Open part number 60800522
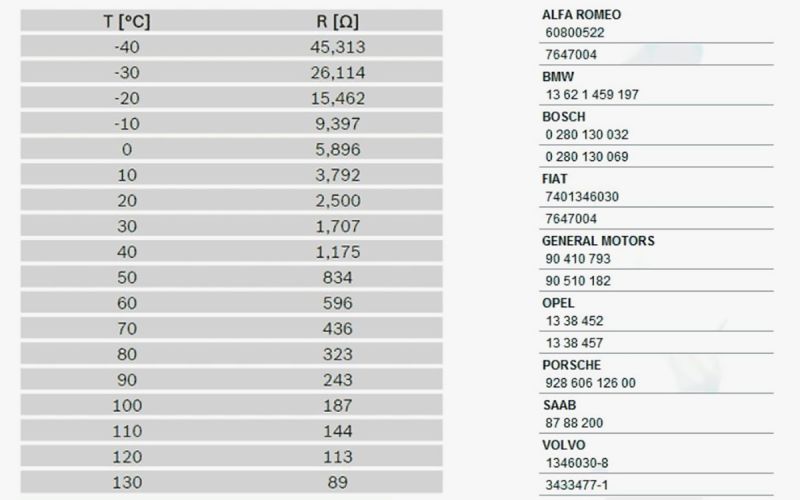 574,33
